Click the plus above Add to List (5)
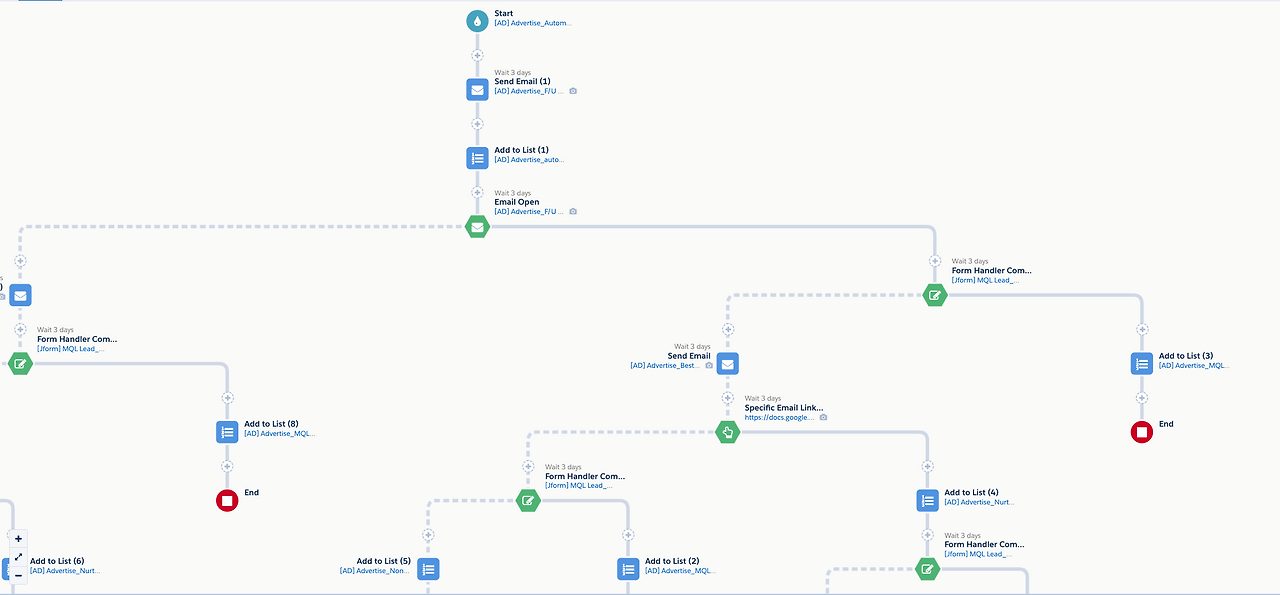1280x595 pixels. click(428, 535)
